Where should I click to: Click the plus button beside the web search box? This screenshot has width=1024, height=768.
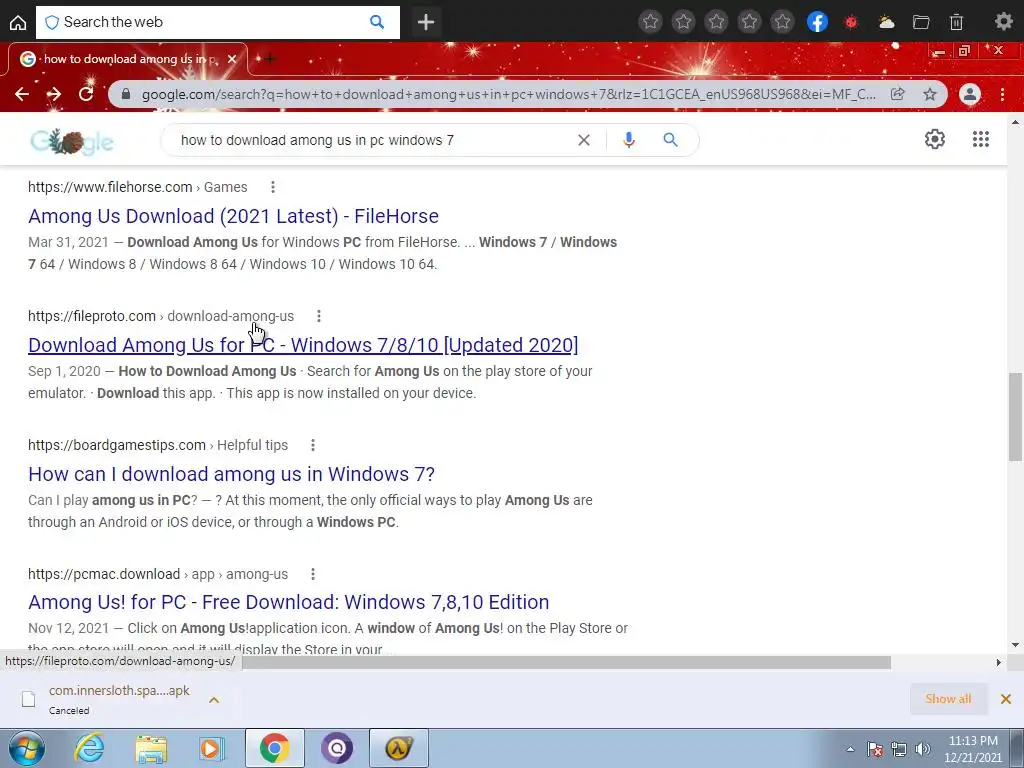coord(426,23)
